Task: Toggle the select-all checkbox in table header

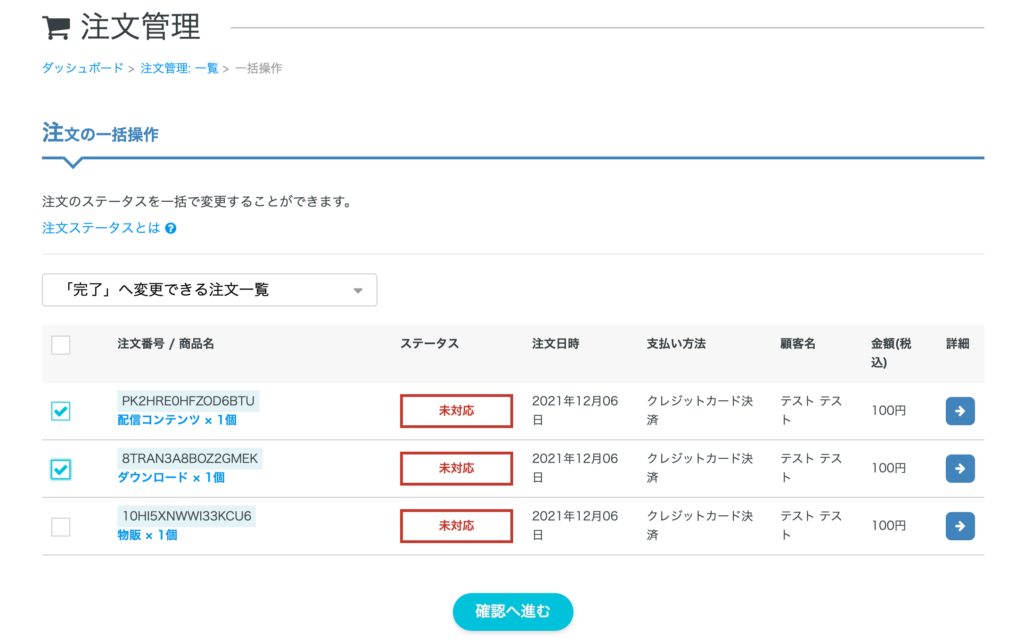Action: (61, 345)
